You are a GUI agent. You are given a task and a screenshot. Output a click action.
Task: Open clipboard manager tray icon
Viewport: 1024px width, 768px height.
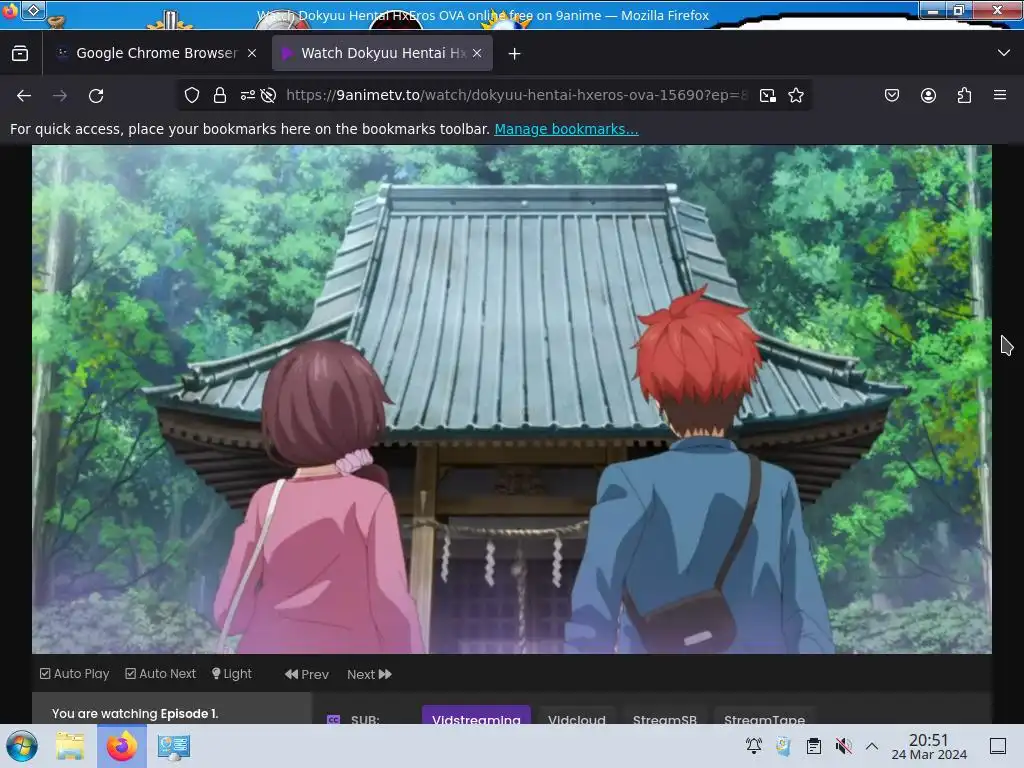pos(814,746)
